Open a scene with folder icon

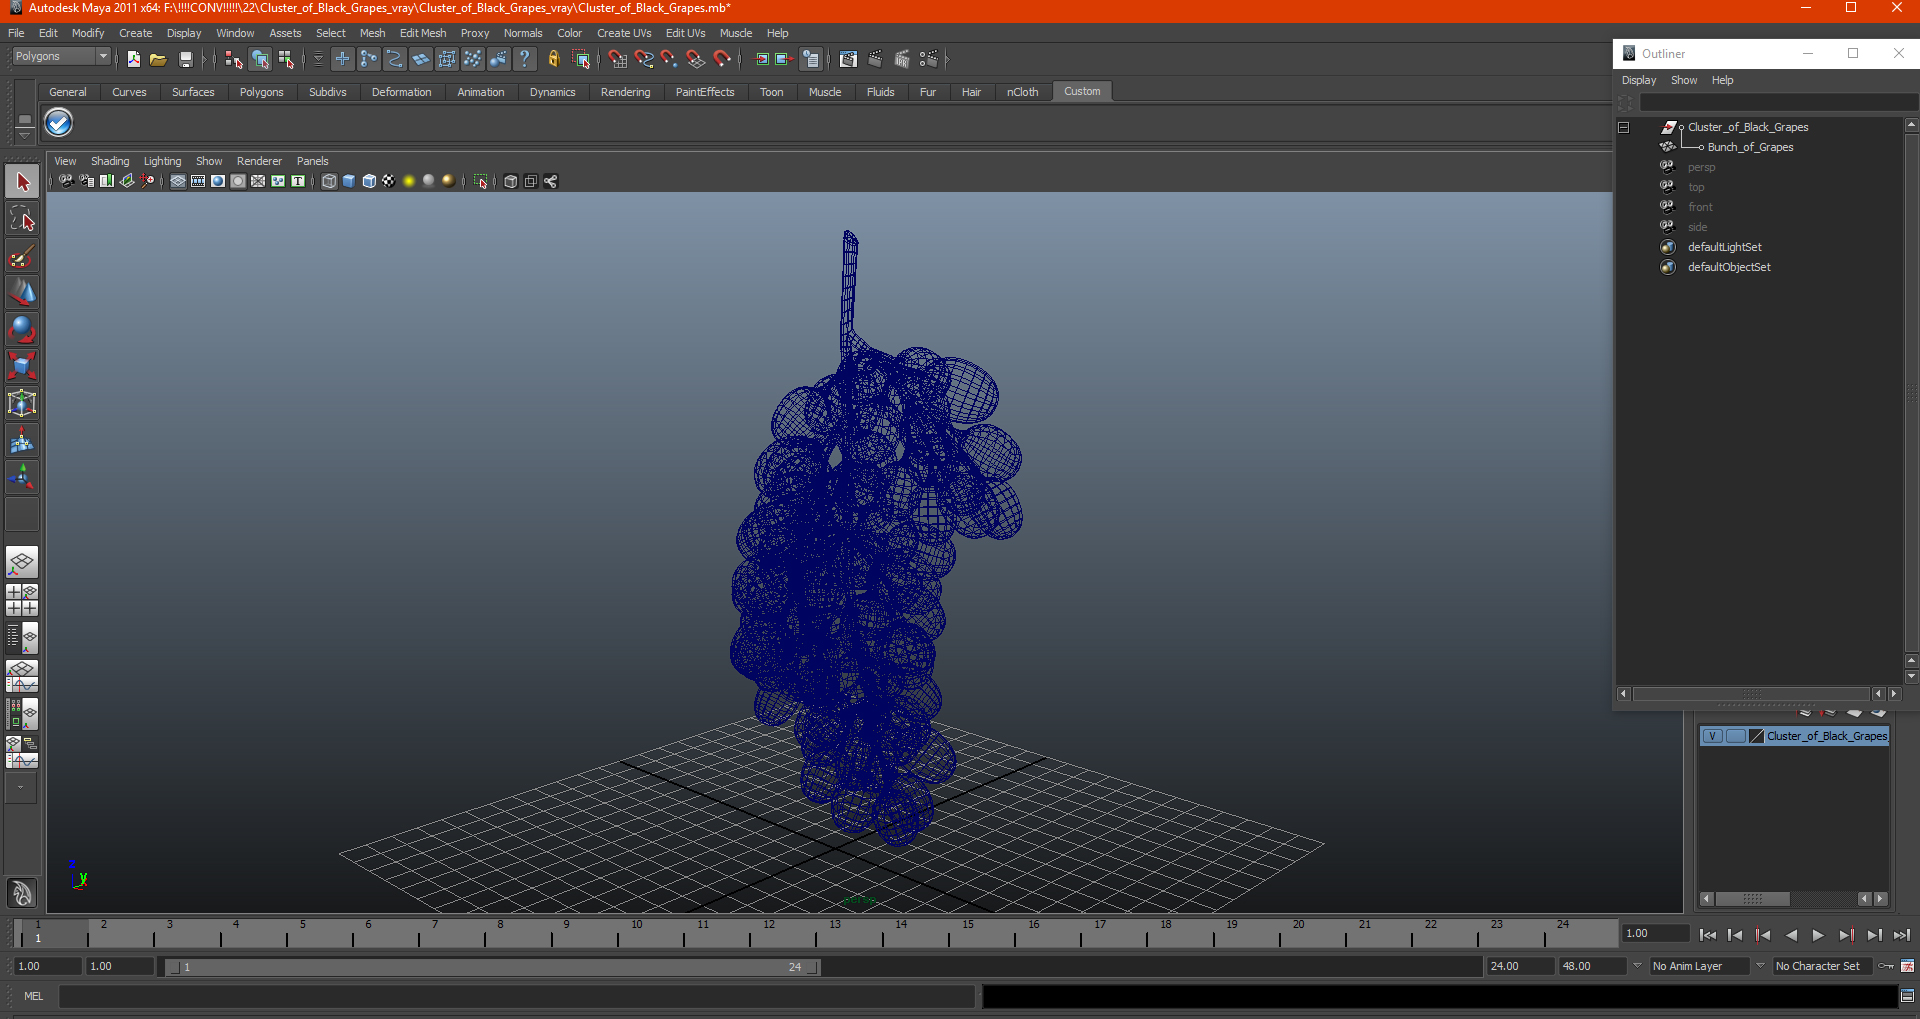pyautogui.click(x=158, y=60)
